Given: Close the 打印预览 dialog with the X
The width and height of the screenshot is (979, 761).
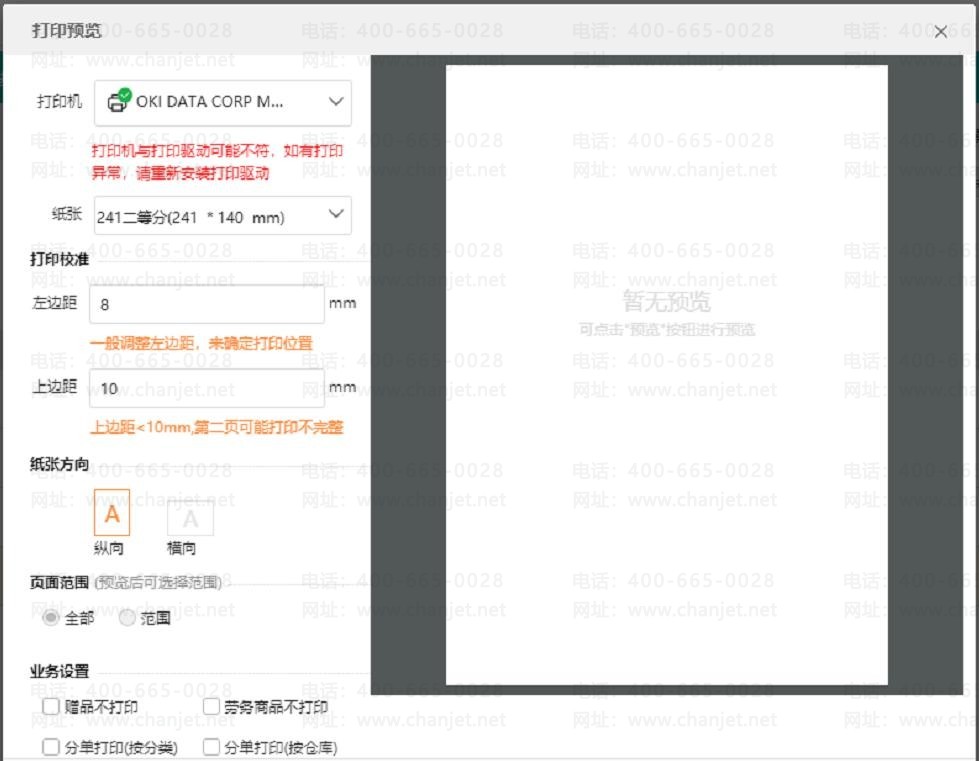Looking at the screenshot, I should pos(940,32).
